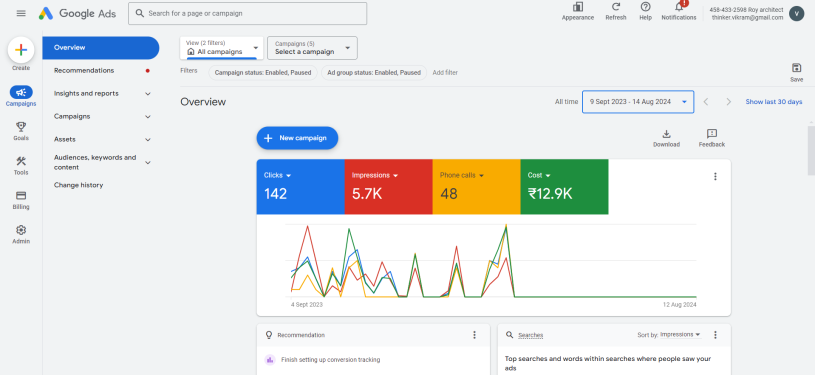The height and width of the screenshot is (375, 815).
Task: Change the Clicks metric dropdown
Action: 278,176
